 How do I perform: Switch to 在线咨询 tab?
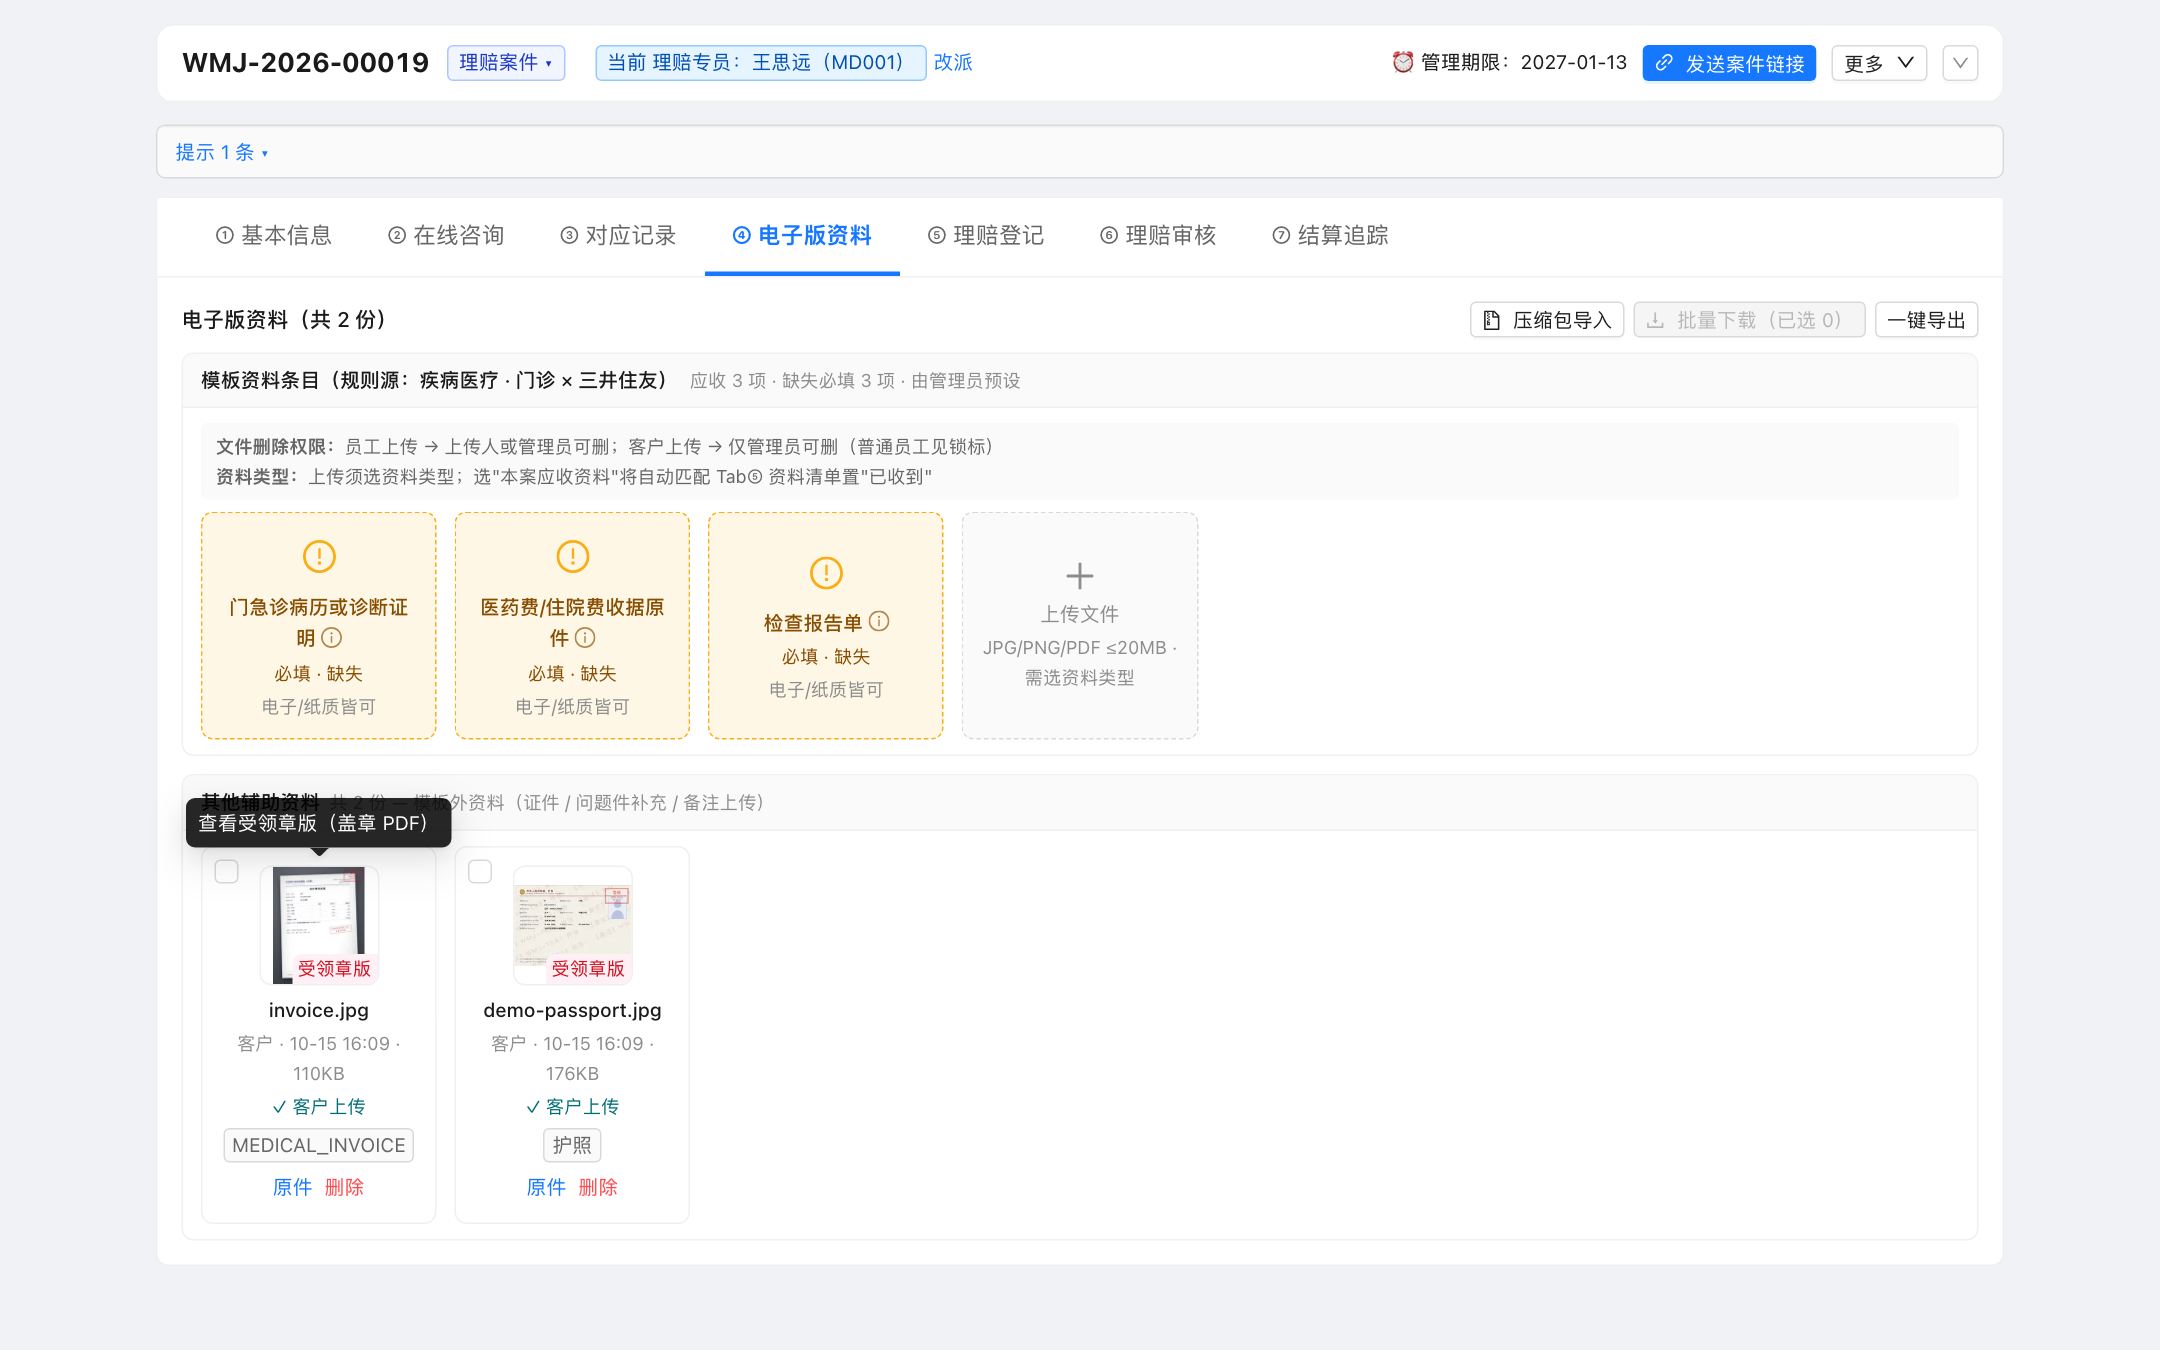click(446, 235)
